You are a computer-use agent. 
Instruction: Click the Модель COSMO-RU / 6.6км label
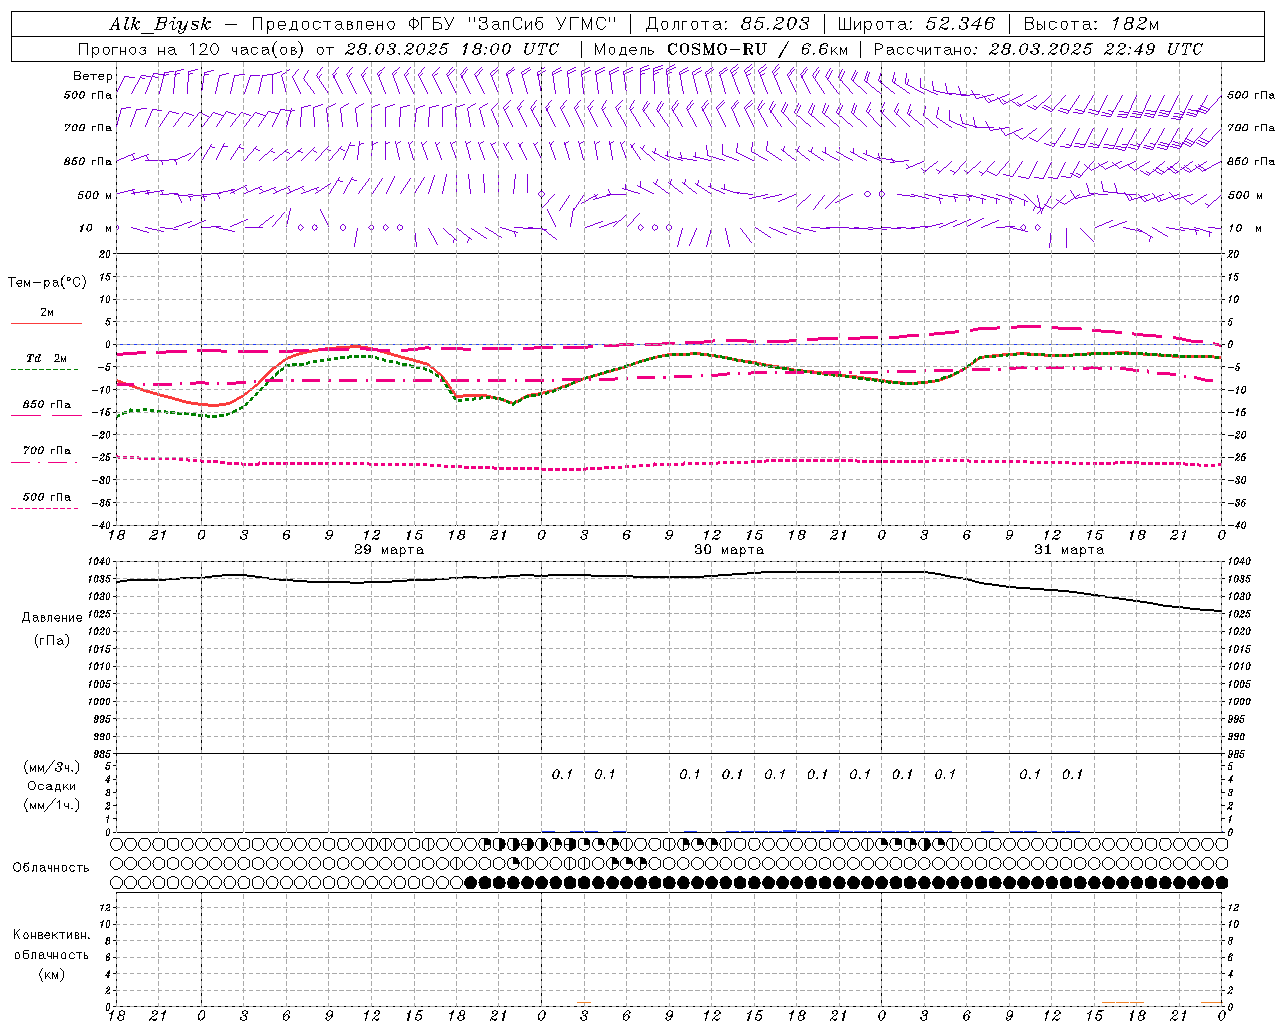click(721, 49)
